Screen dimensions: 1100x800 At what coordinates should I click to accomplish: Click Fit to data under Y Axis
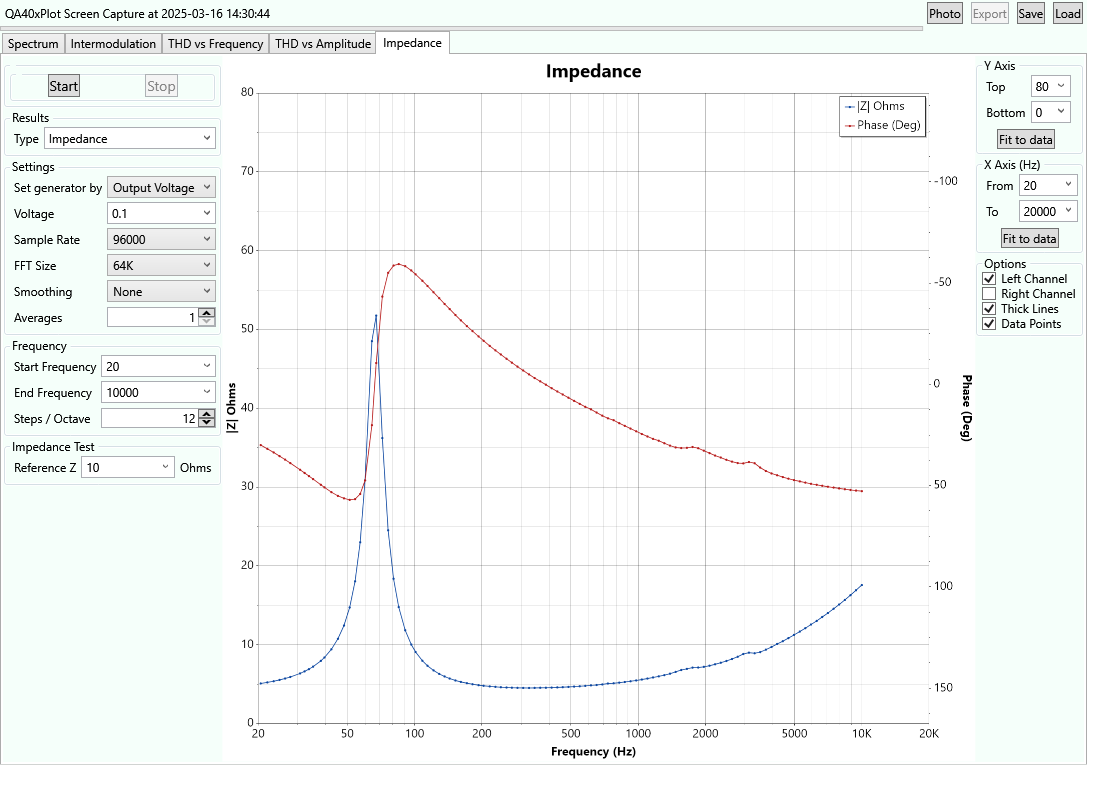(x=1026, y=140)
